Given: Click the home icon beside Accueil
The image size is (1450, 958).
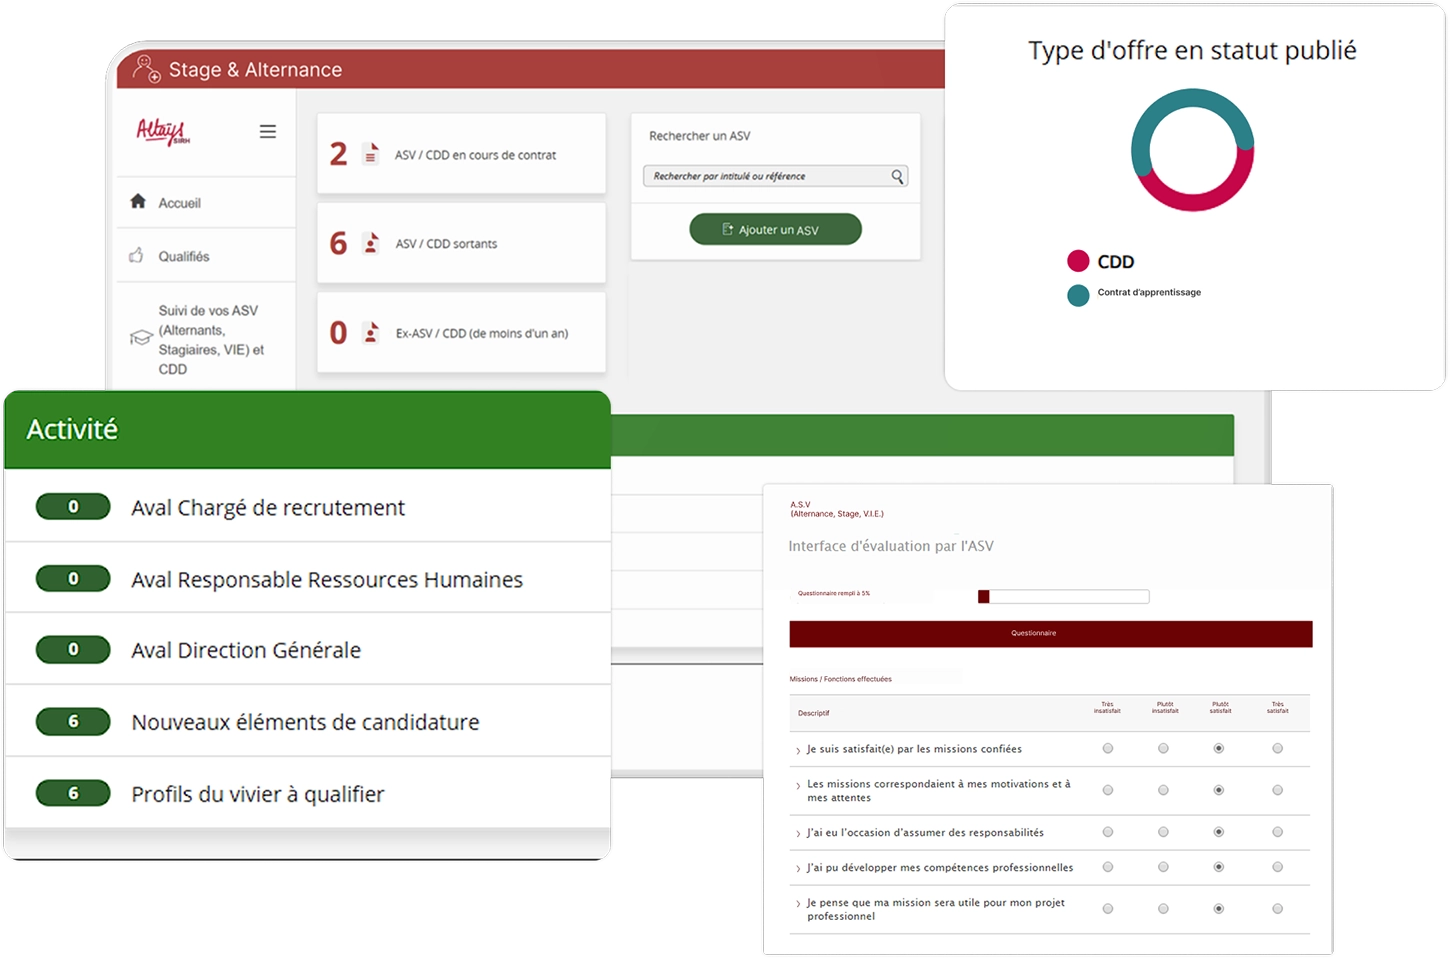Looking at the screenshot, I should (x=138, y=202).
